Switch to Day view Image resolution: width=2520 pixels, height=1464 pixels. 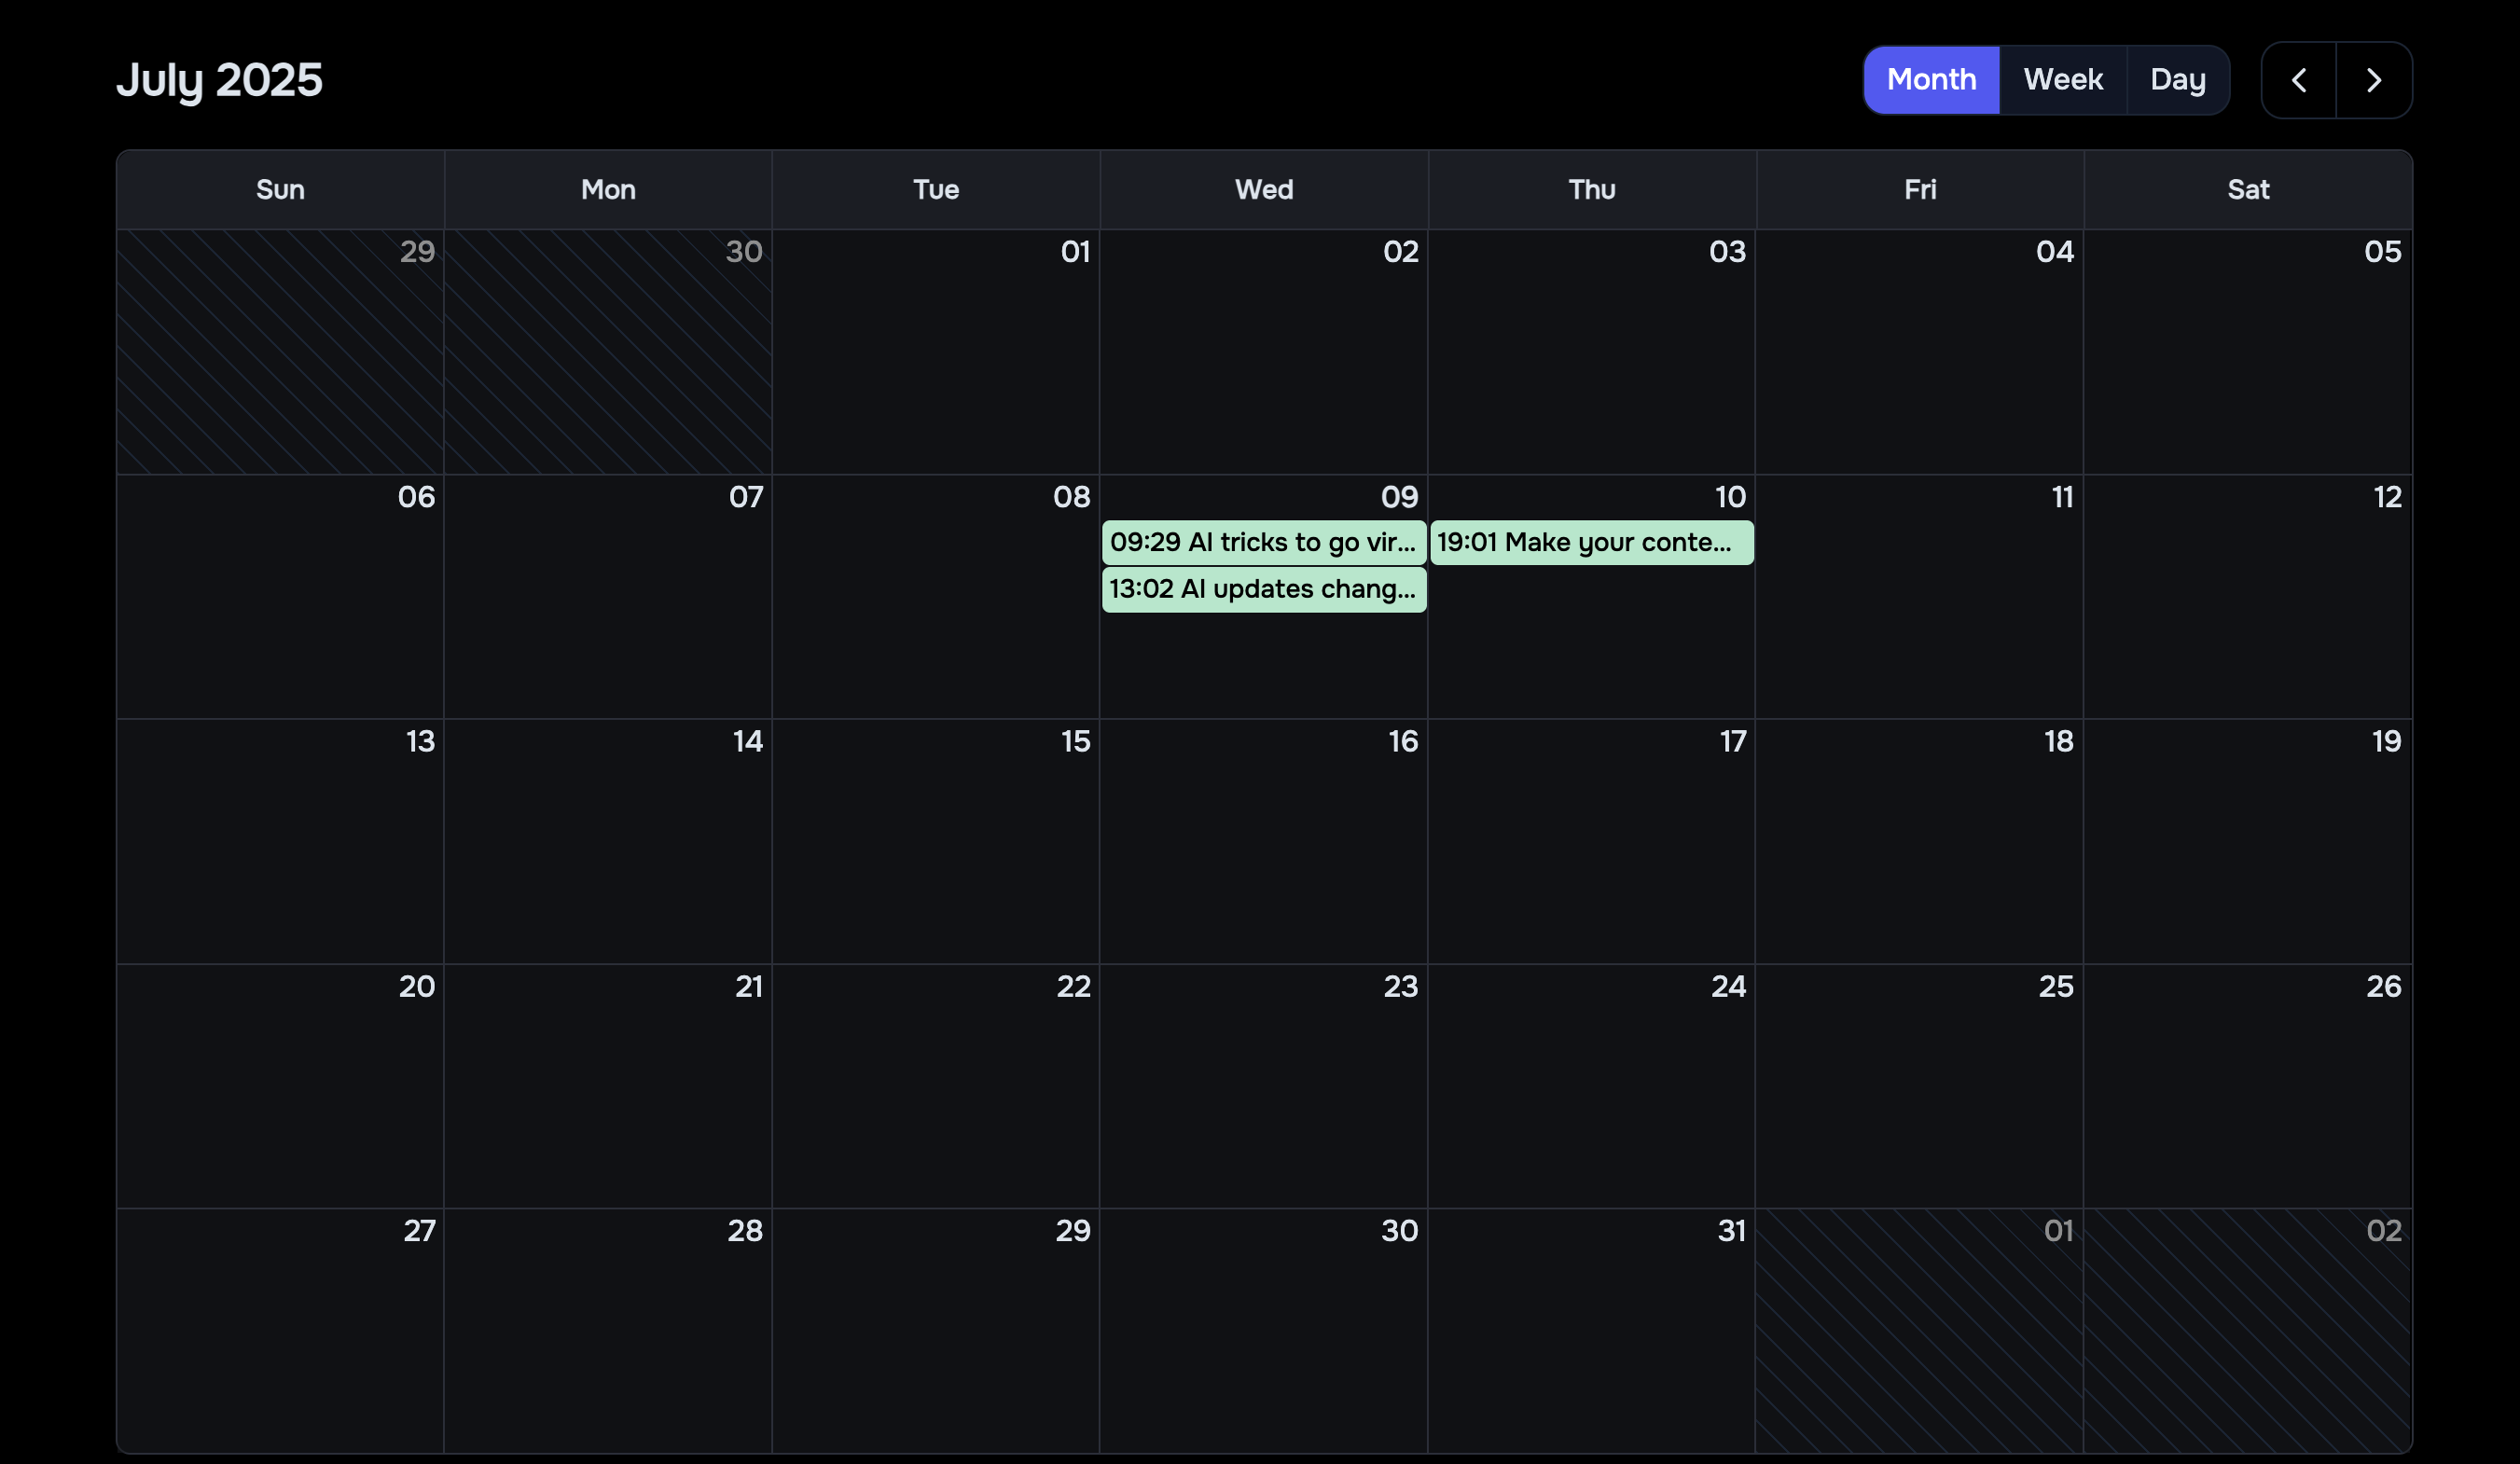click(2179, 80)
